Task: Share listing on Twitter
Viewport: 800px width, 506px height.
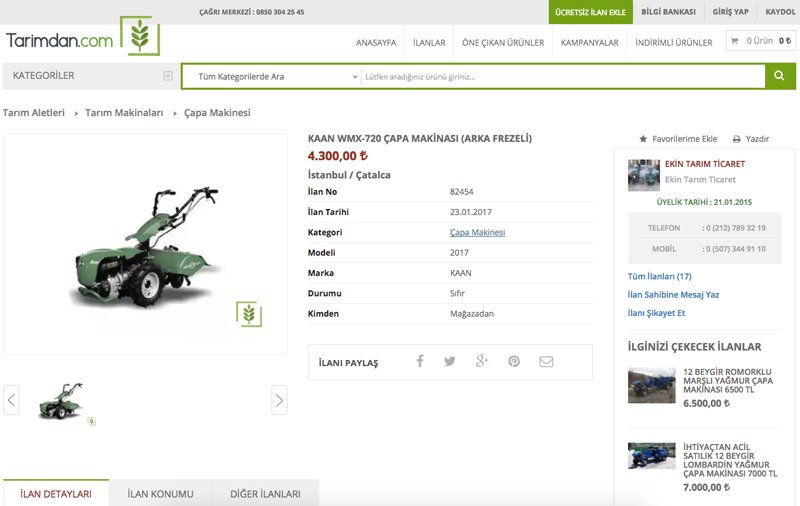Action: click(x=450, y=361)
